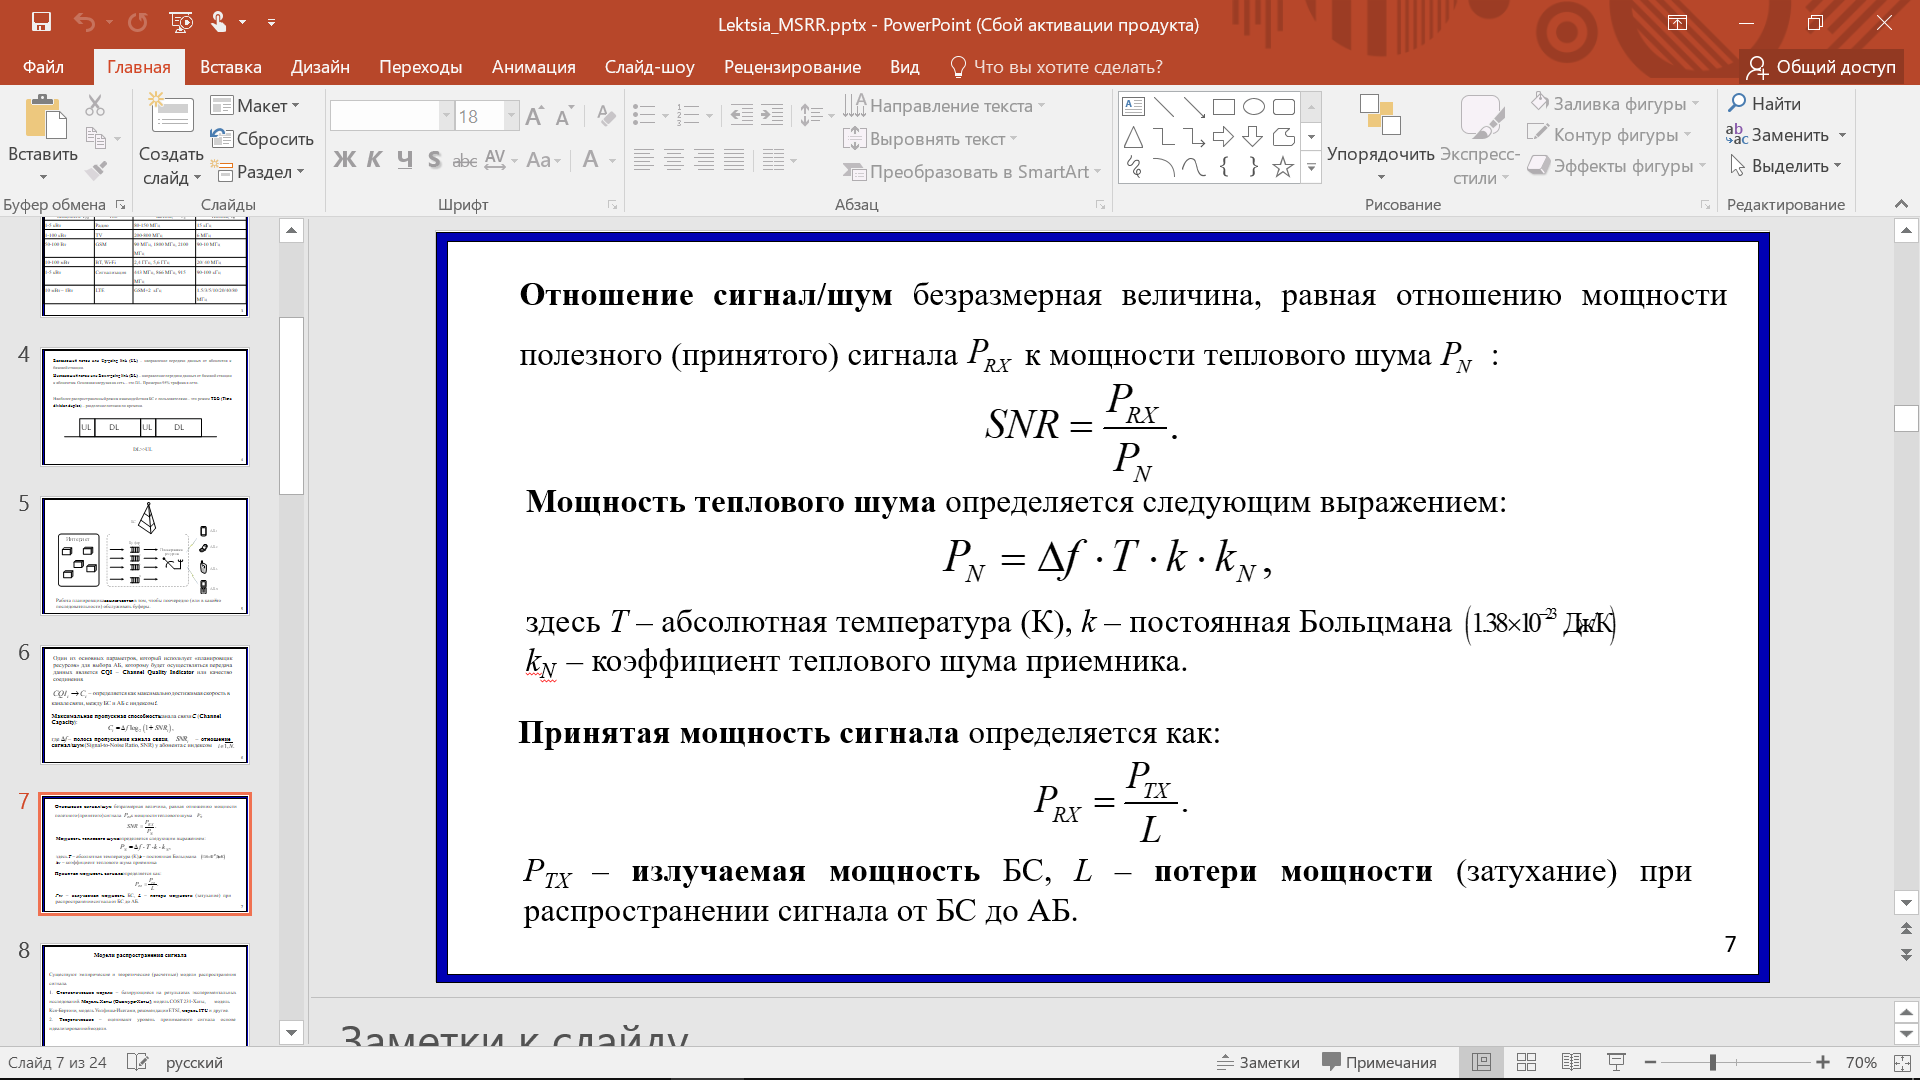Select slide 5 thumbnail
The width and height of the screenshot is (1920, 1080).
145,556
